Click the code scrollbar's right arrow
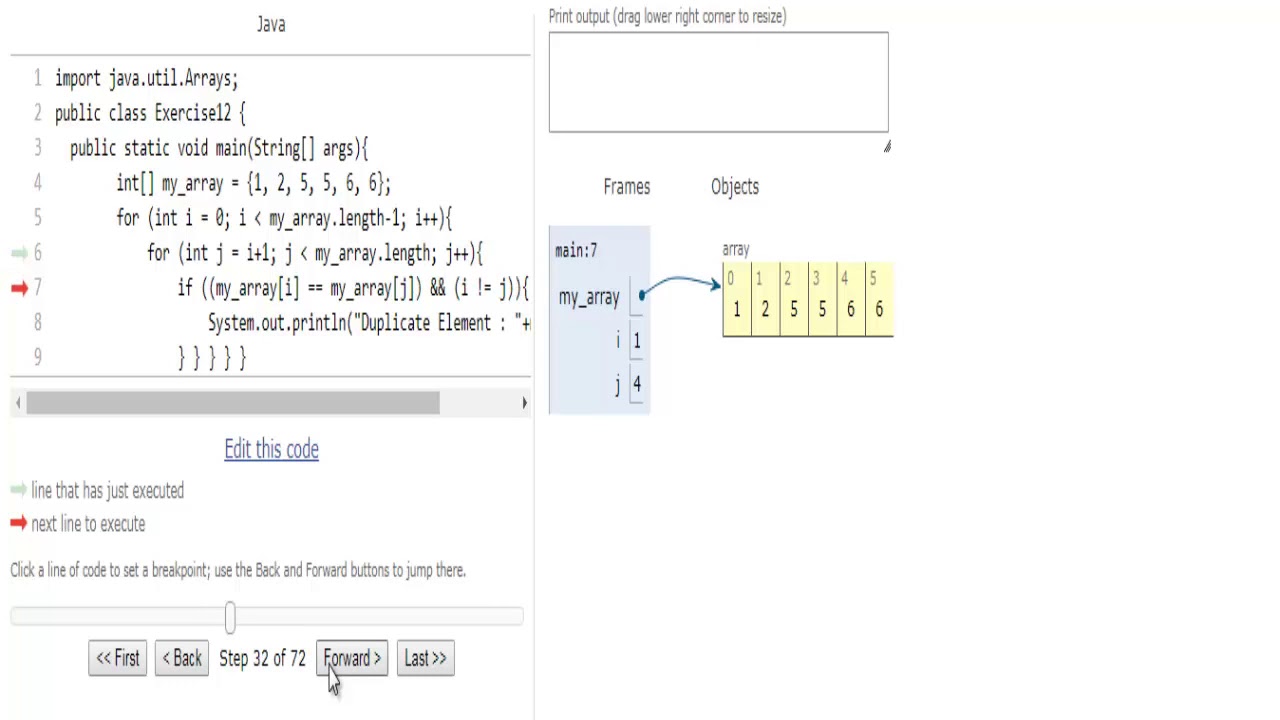 [x=524, y=402]
